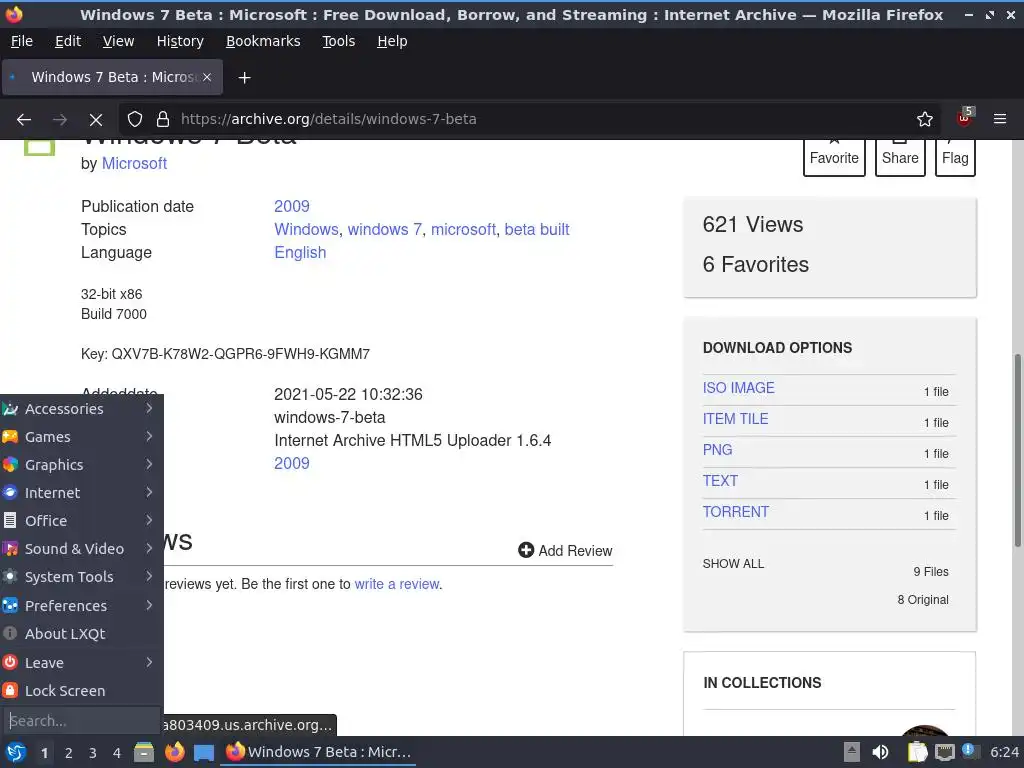Image resolution: width=1024 pixels, height=768 pixels.
Task: Open the update notifier tray icon
Action: [968, 751]
